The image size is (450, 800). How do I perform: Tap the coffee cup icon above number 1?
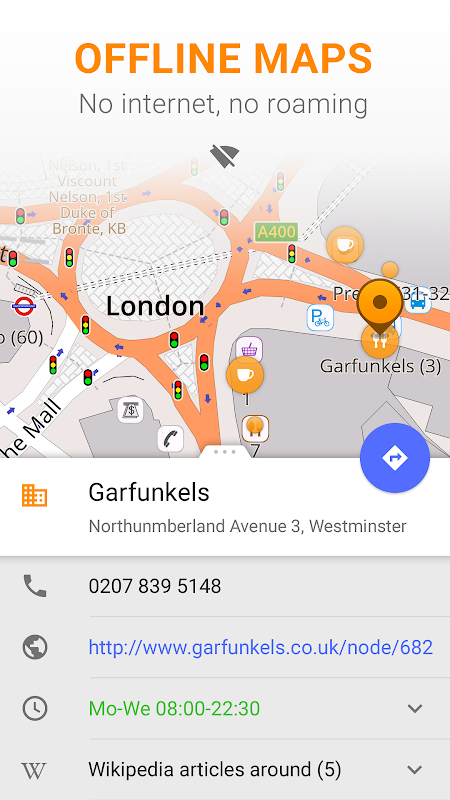click(245, 375)
